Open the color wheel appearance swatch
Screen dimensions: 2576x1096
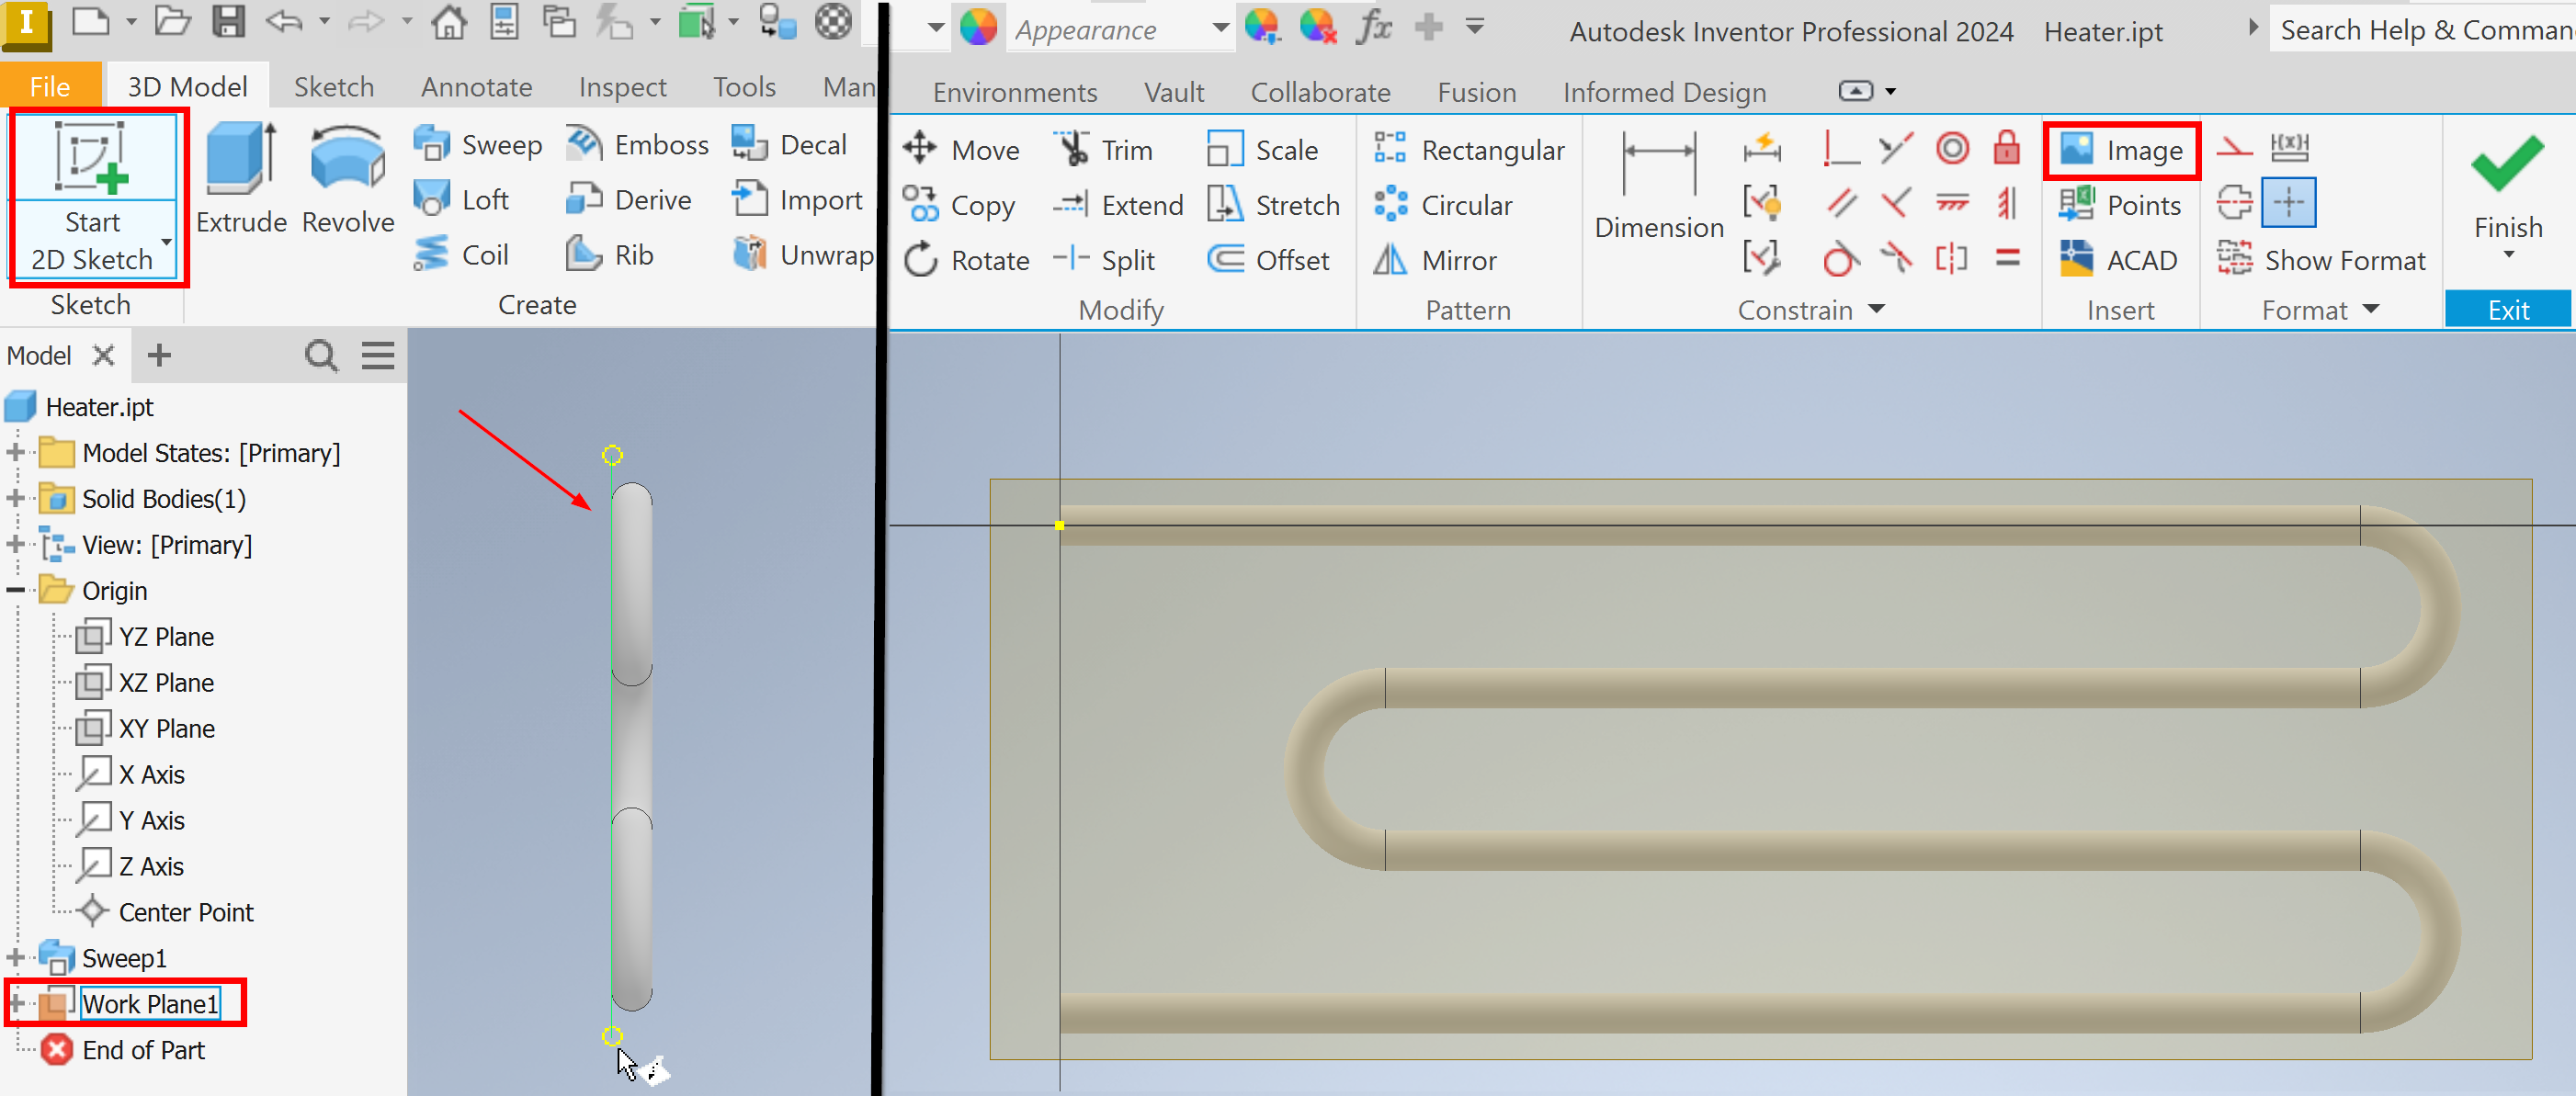click(x=978, y=27)
